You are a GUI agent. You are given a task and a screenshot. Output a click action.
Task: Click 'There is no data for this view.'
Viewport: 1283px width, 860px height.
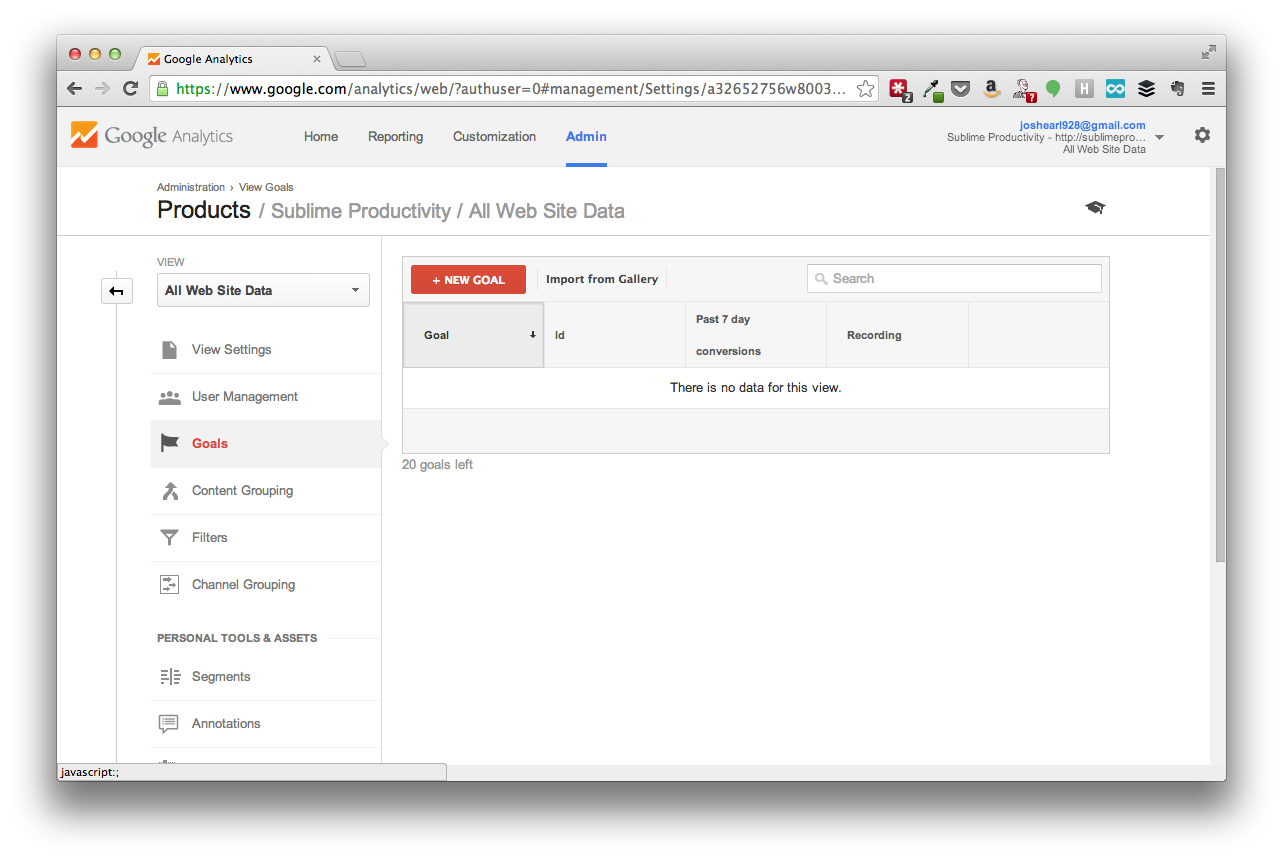[755, 388]
